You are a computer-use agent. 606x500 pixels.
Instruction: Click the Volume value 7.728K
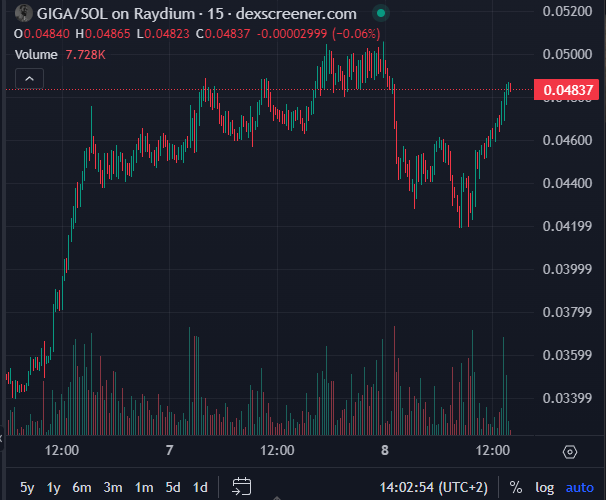tap(85, 54)
